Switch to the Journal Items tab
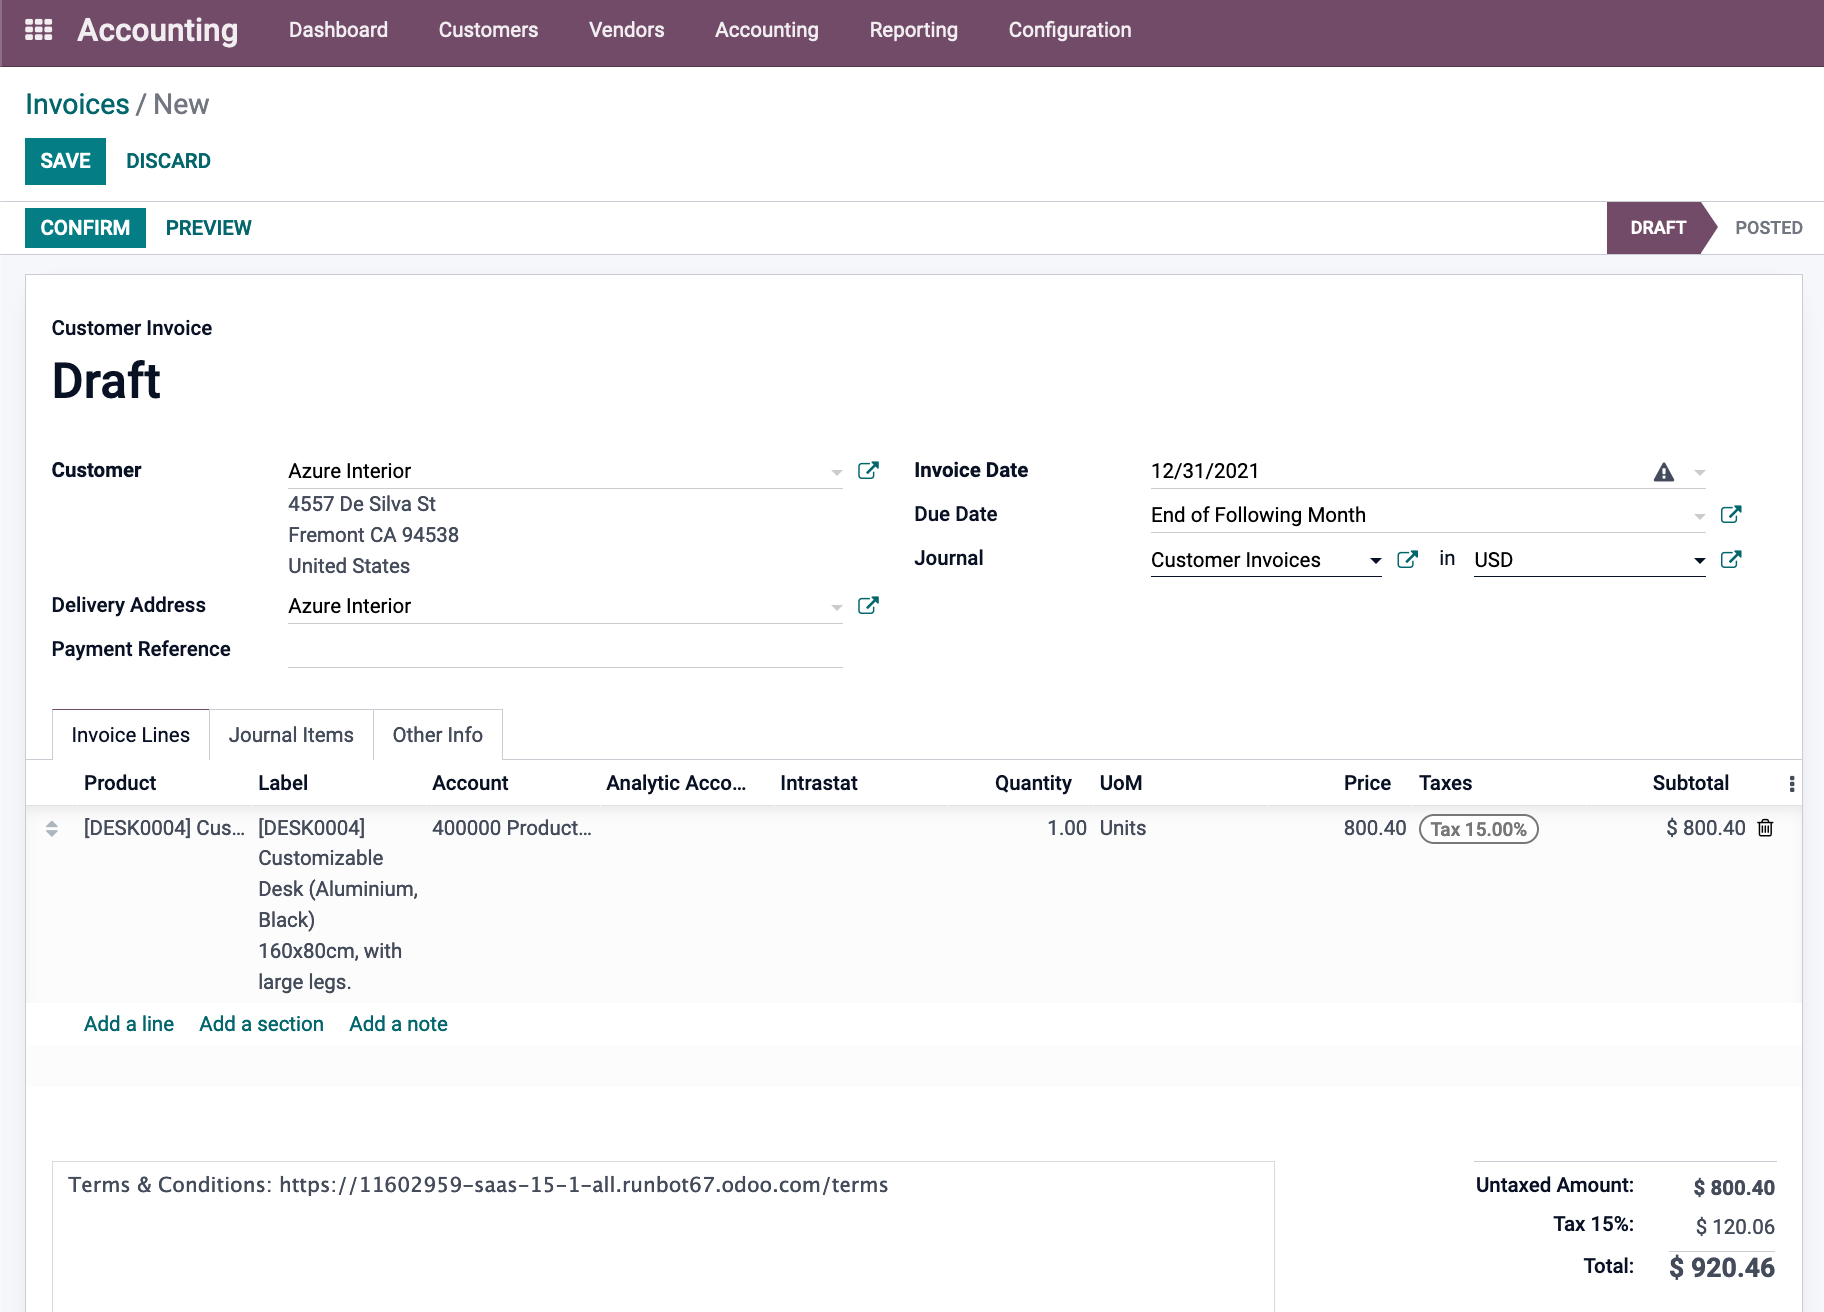The image size is (1824, 1312). [291, 735]
